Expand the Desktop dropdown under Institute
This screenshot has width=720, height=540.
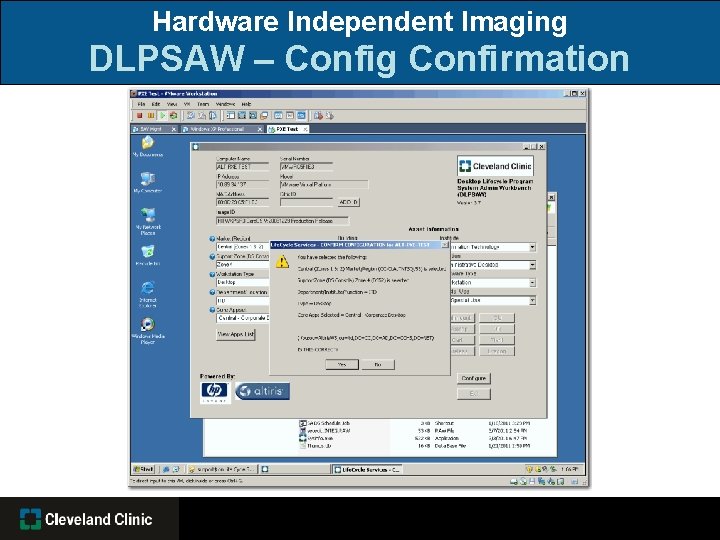(x=532, y=265)
